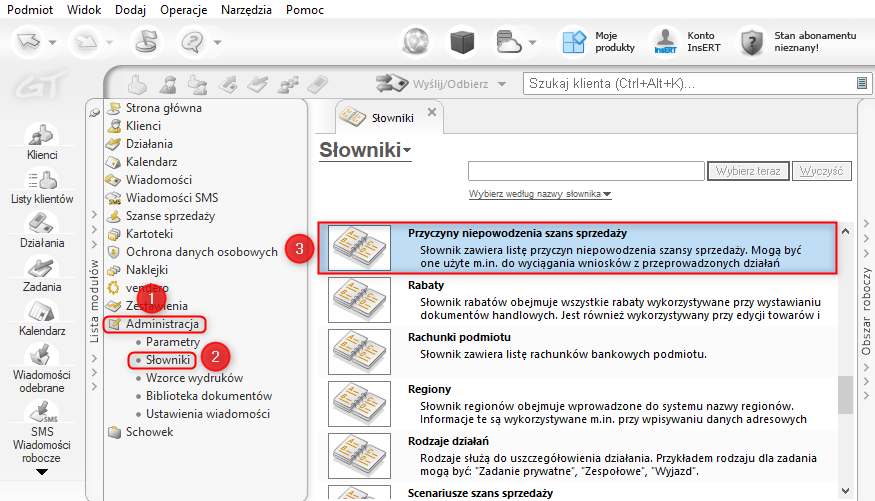Select Regiony dictionary entry
Screen dimensions: 875x501
coord(578,404)
